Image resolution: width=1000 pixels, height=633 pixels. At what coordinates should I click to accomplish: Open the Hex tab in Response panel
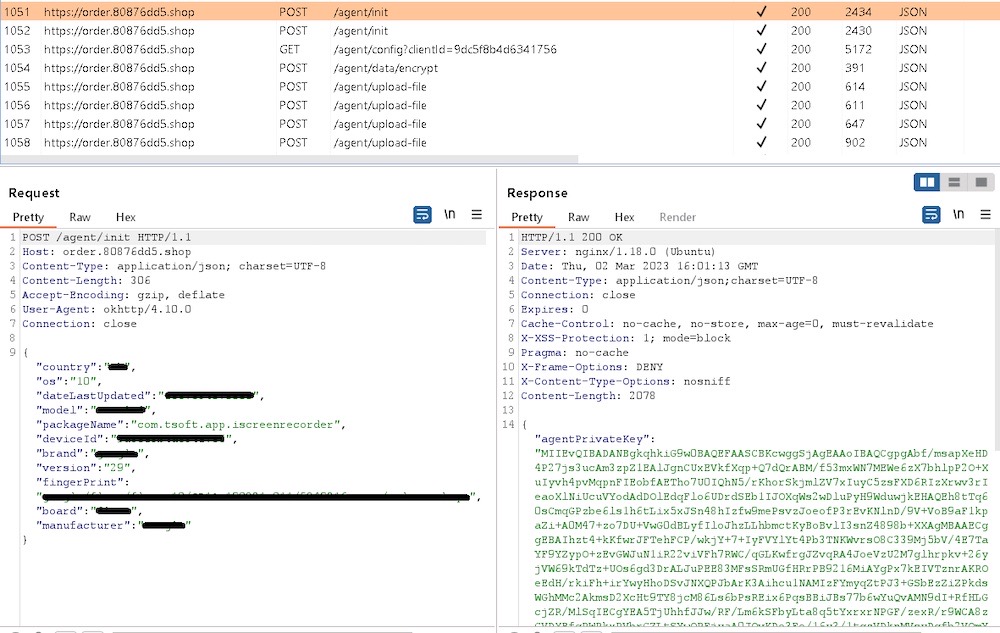(x=624, y=217)
